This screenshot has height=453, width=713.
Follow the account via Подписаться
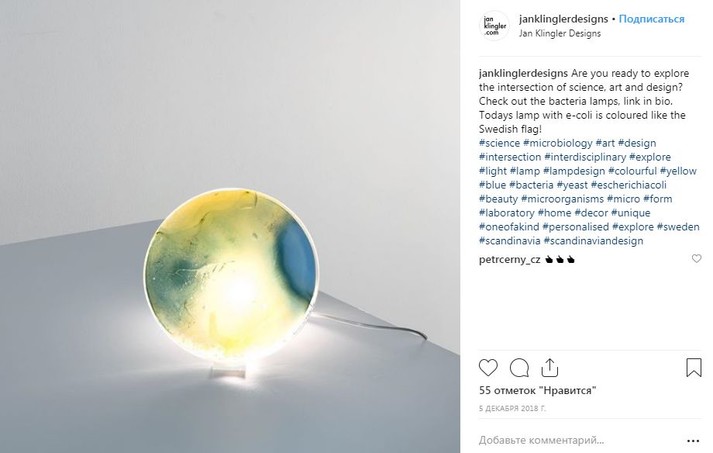click(x=651, y=19)
